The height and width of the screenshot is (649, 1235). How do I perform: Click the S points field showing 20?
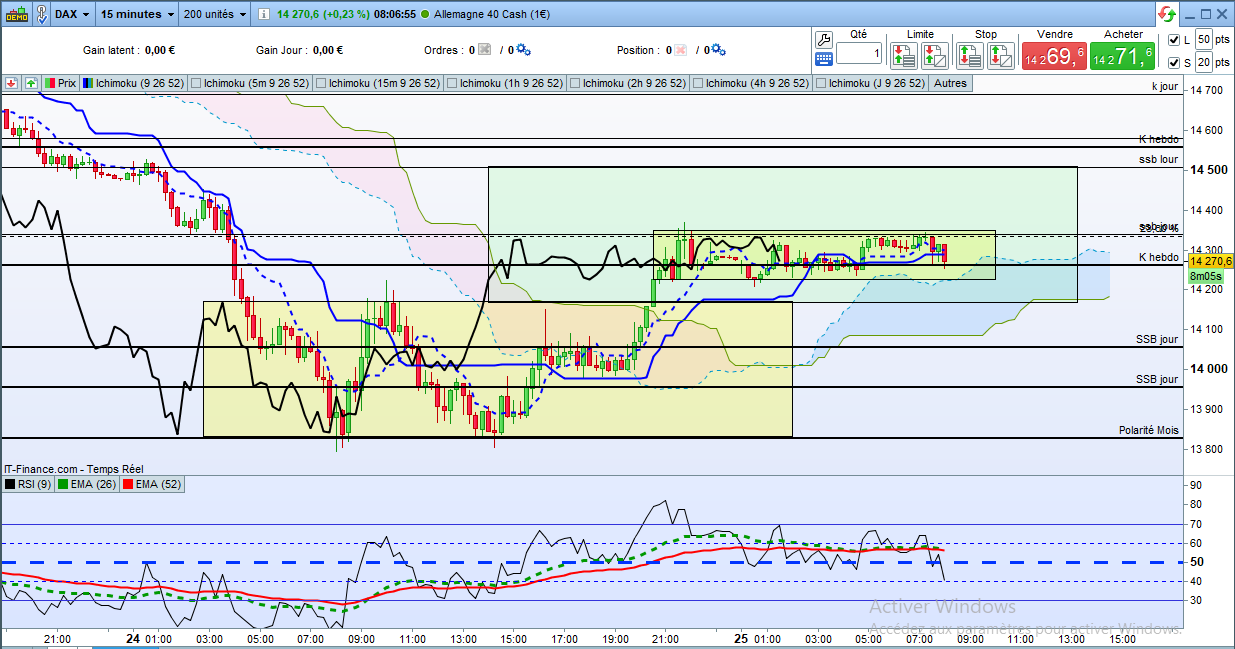[1204, 62]
